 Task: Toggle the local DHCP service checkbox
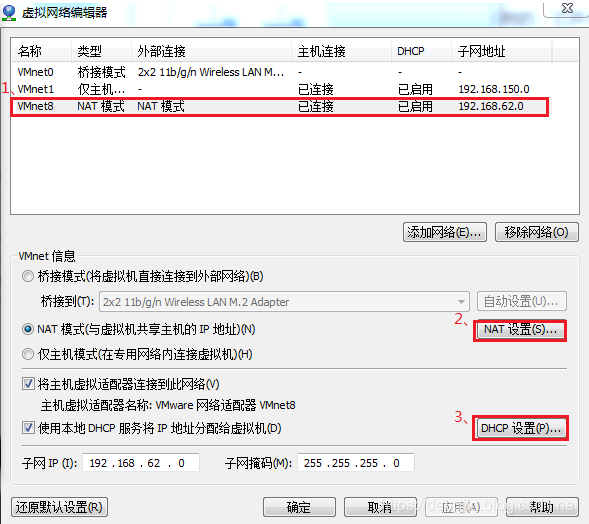28,427
